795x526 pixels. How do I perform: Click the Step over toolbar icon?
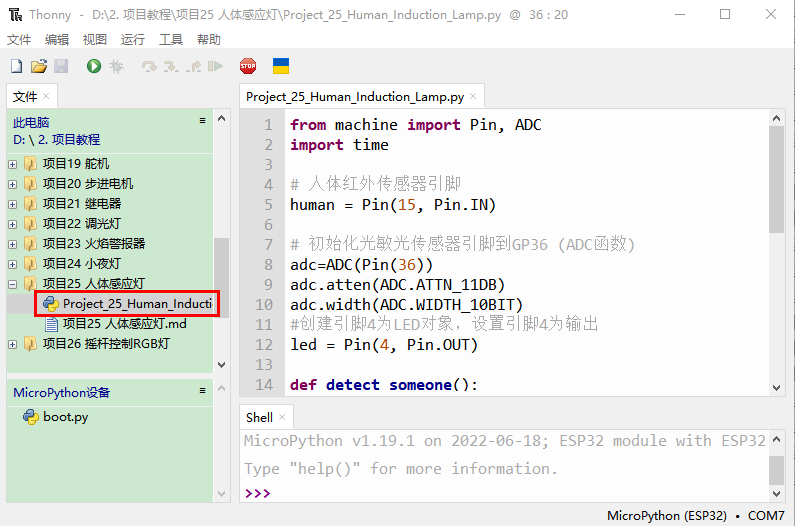149,66
